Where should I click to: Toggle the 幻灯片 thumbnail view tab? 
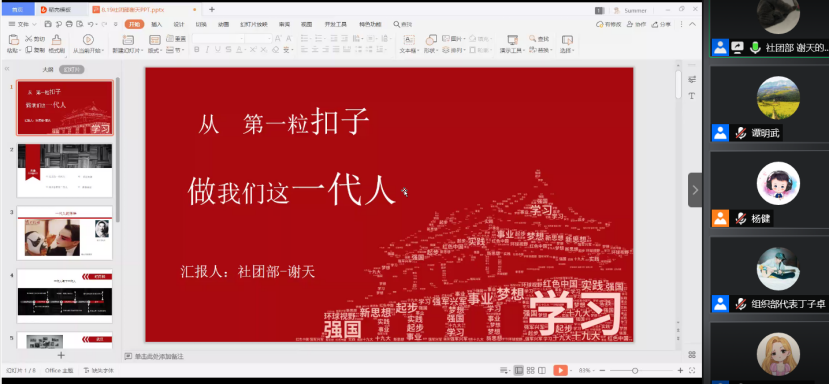point(71,70)
